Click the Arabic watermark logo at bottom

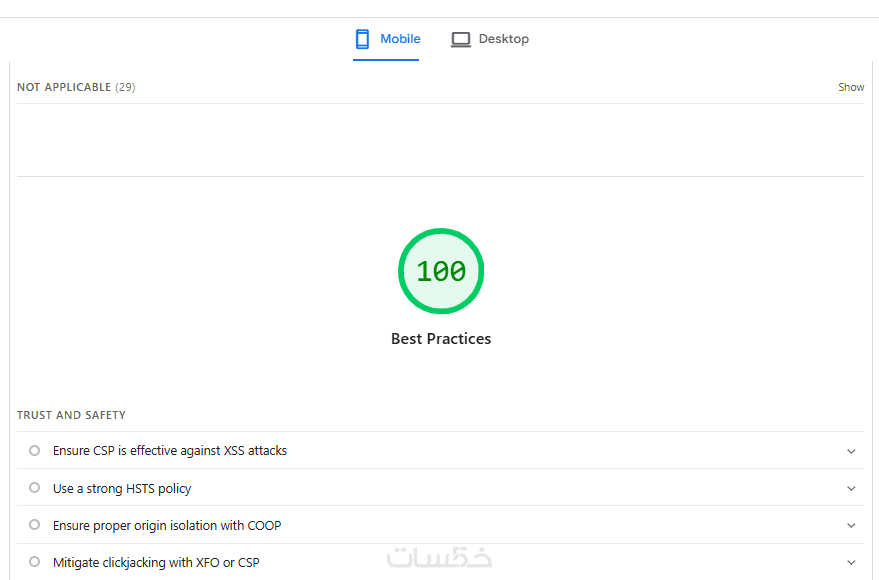(x=440, y=558)
